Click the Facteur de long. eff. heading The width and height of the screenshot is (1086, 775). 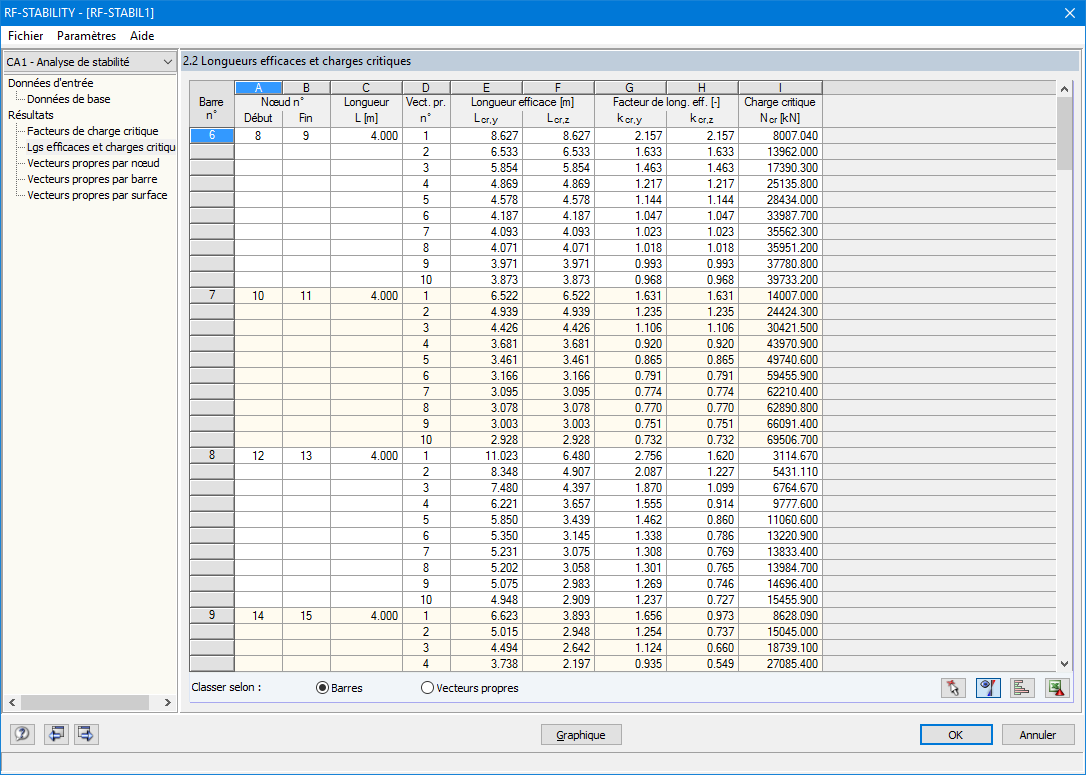666,103
